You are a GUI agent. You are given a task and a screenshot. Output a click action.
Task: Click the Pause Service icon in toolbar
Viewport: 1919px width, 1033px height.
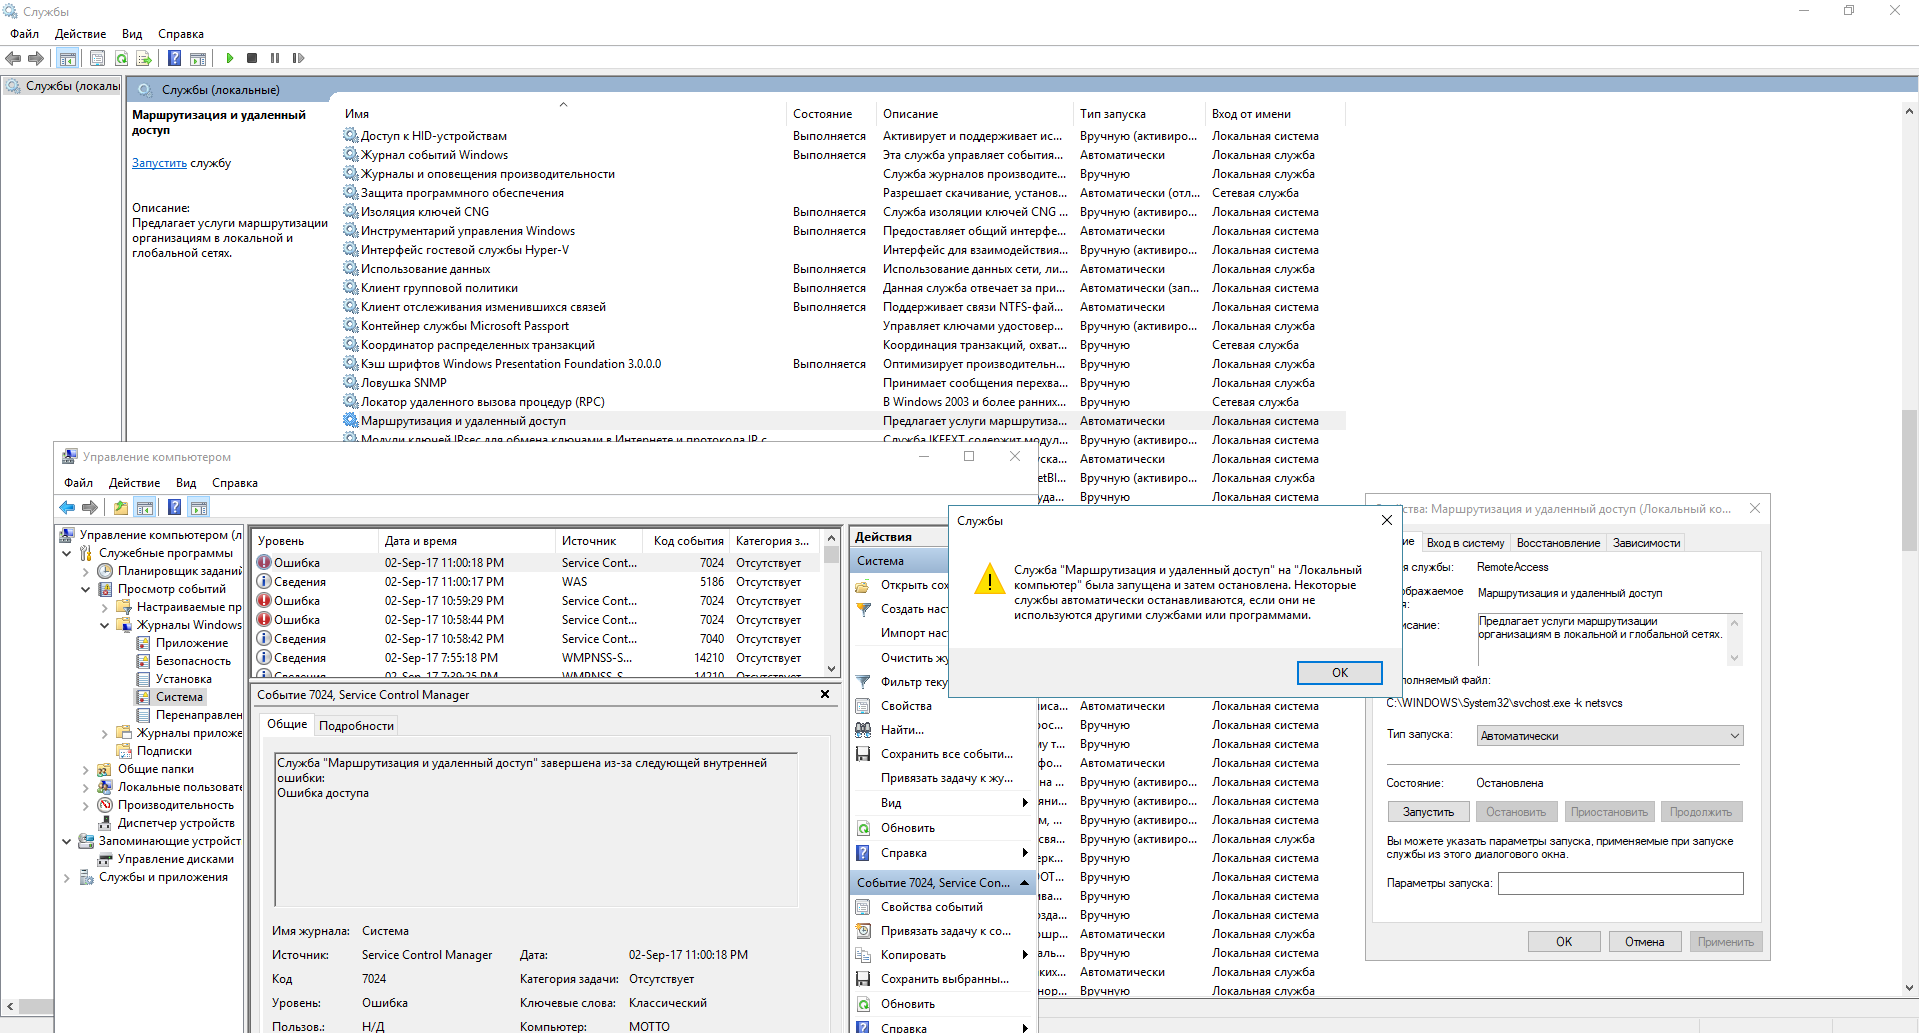pos(275,58)
